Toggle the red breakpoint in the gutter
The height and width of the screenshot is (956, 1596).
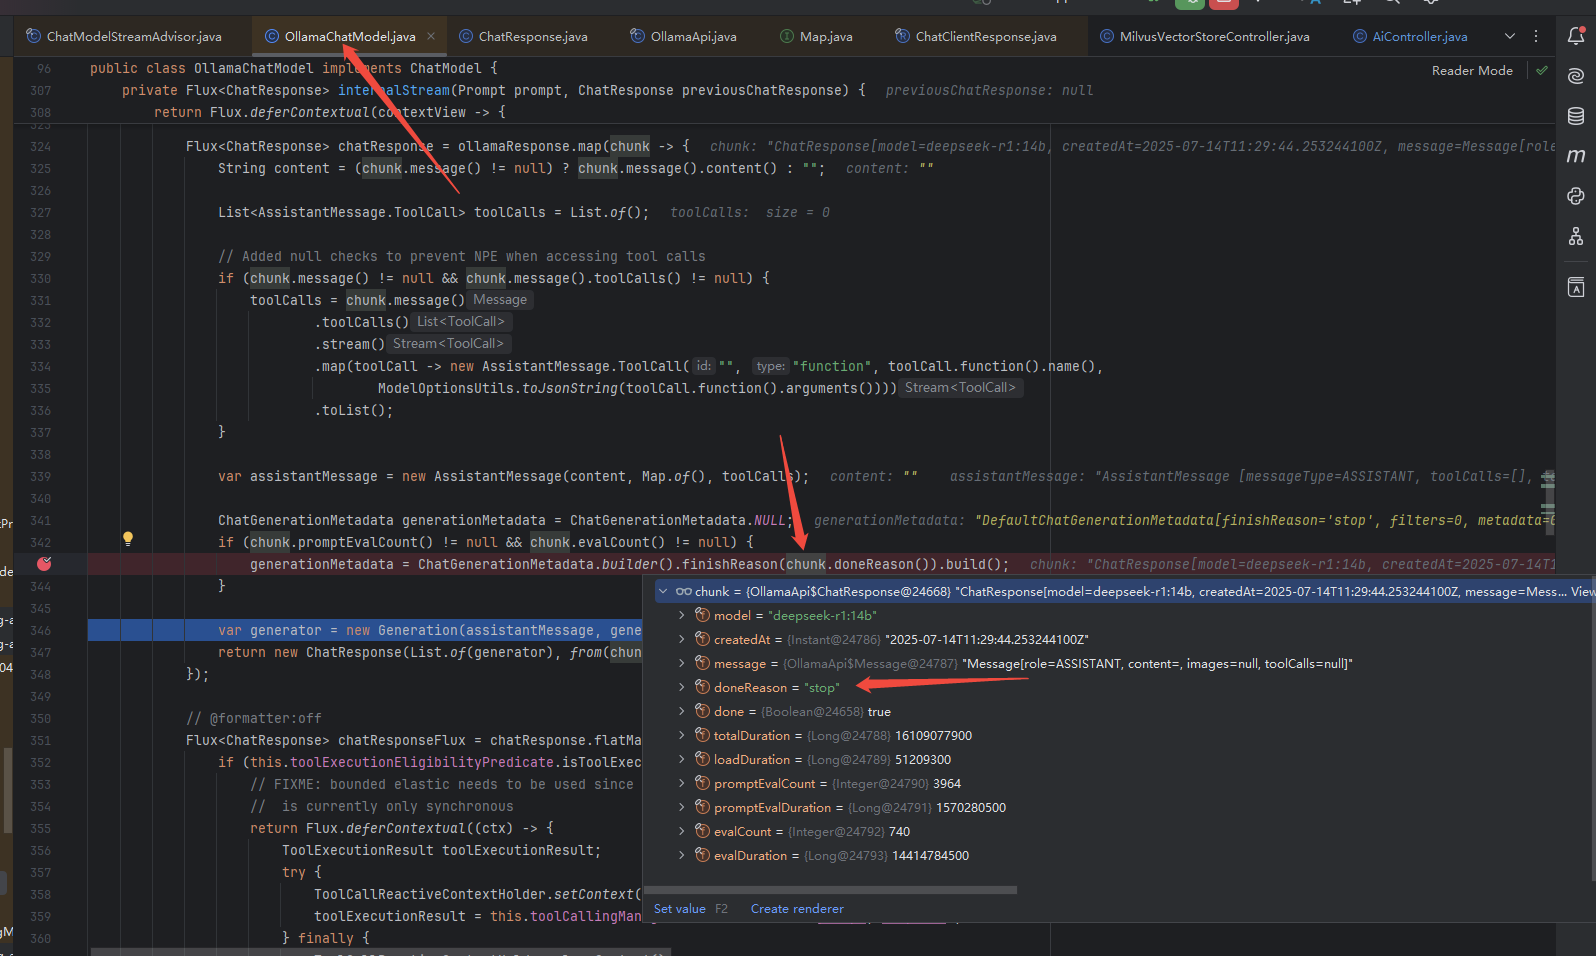44,564
